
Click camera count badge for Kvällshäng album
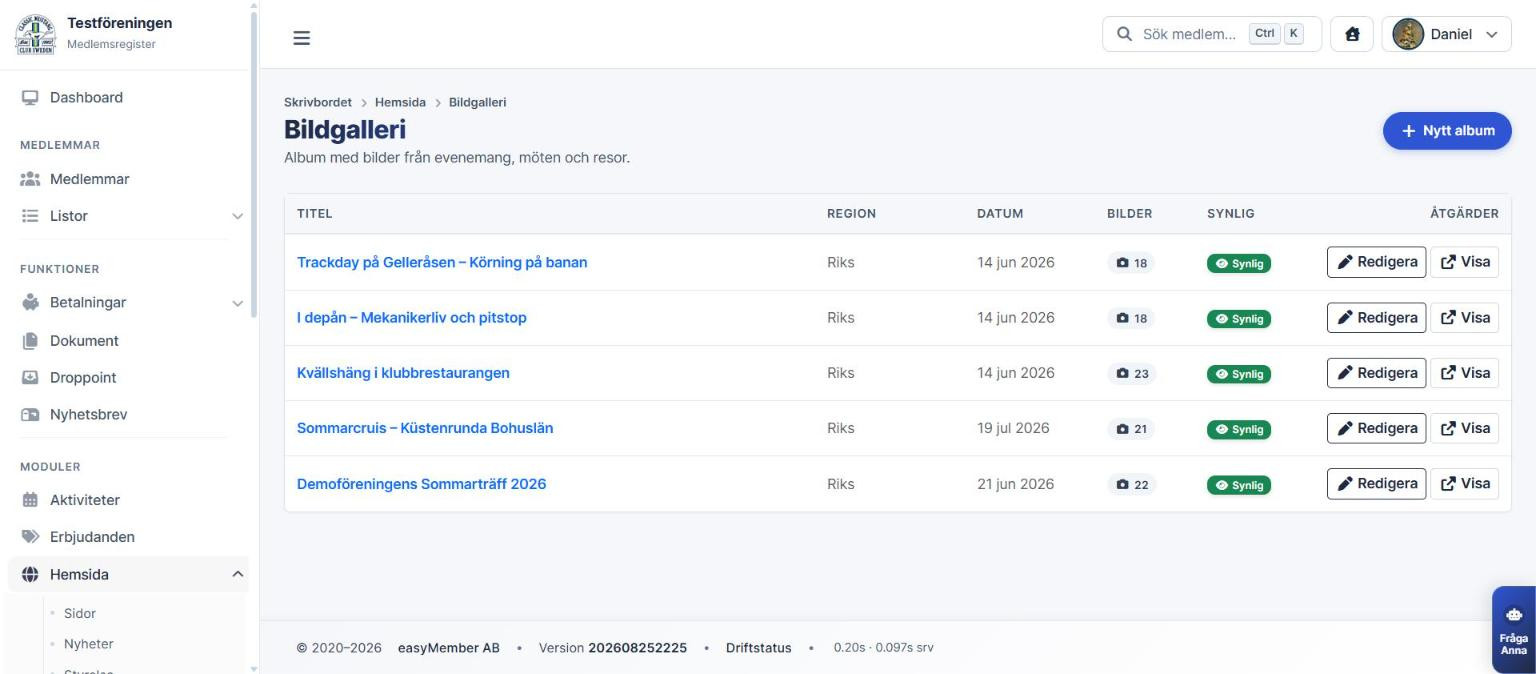click(1131, 374)
